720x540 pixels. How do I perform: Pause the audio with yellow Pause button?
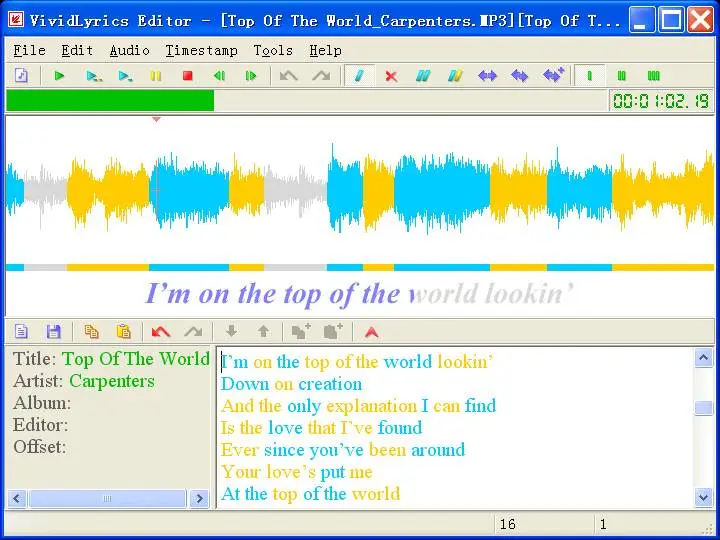(x=156, y=75)
